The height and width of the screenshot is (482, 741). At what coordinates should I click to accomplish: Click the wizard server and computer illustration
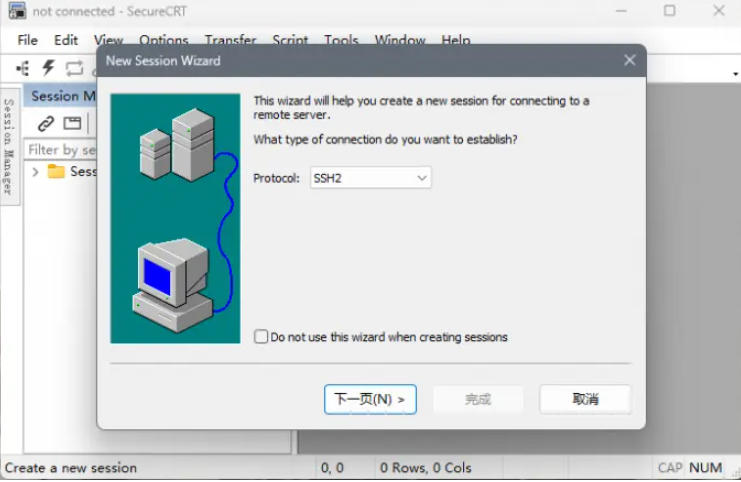(175, 218)
